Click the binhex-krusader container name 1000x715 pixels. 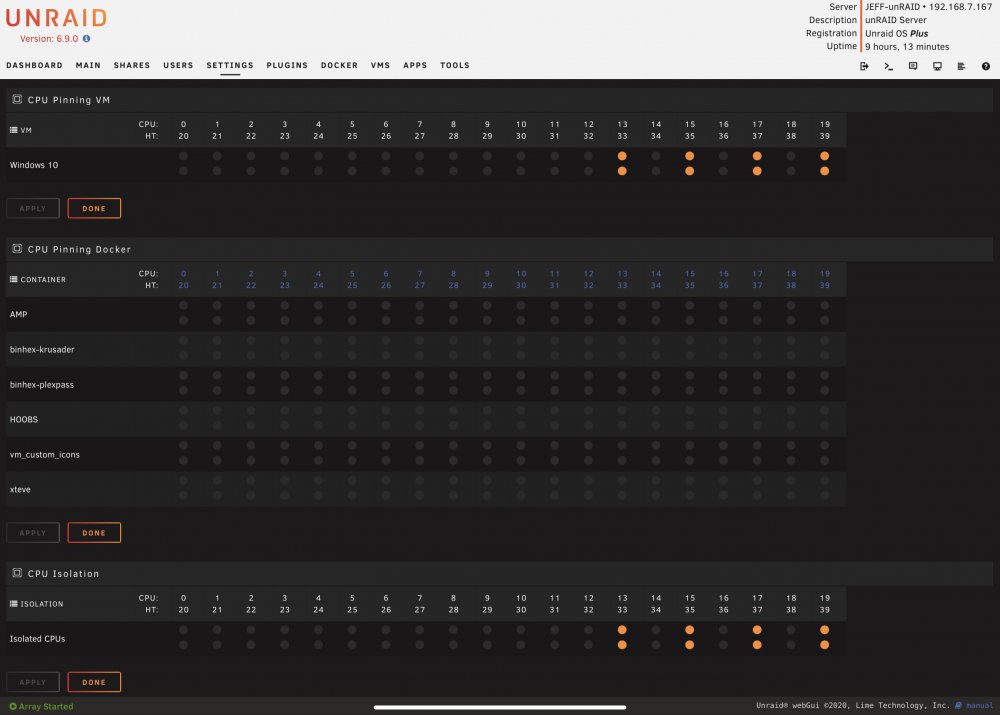coord(42,350)
